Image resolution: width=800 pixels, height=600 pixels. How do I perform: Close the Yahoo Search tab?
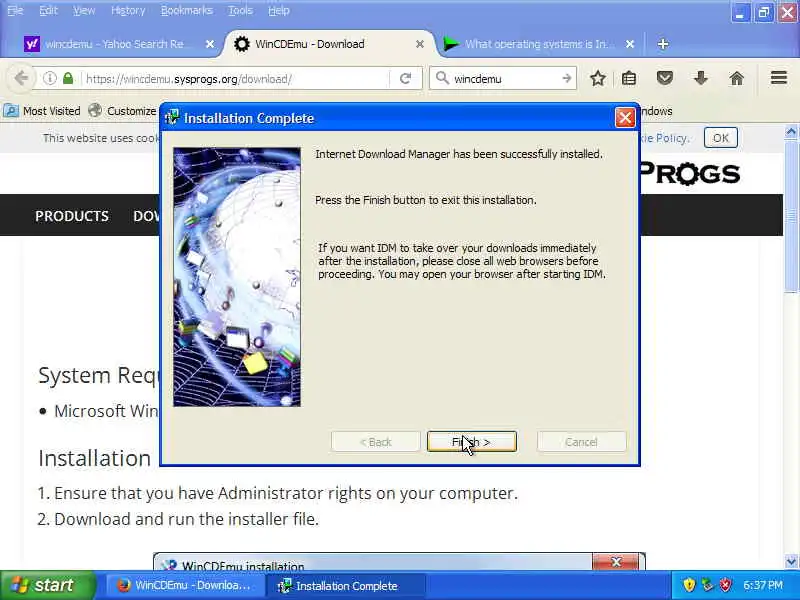coord(210,44)
